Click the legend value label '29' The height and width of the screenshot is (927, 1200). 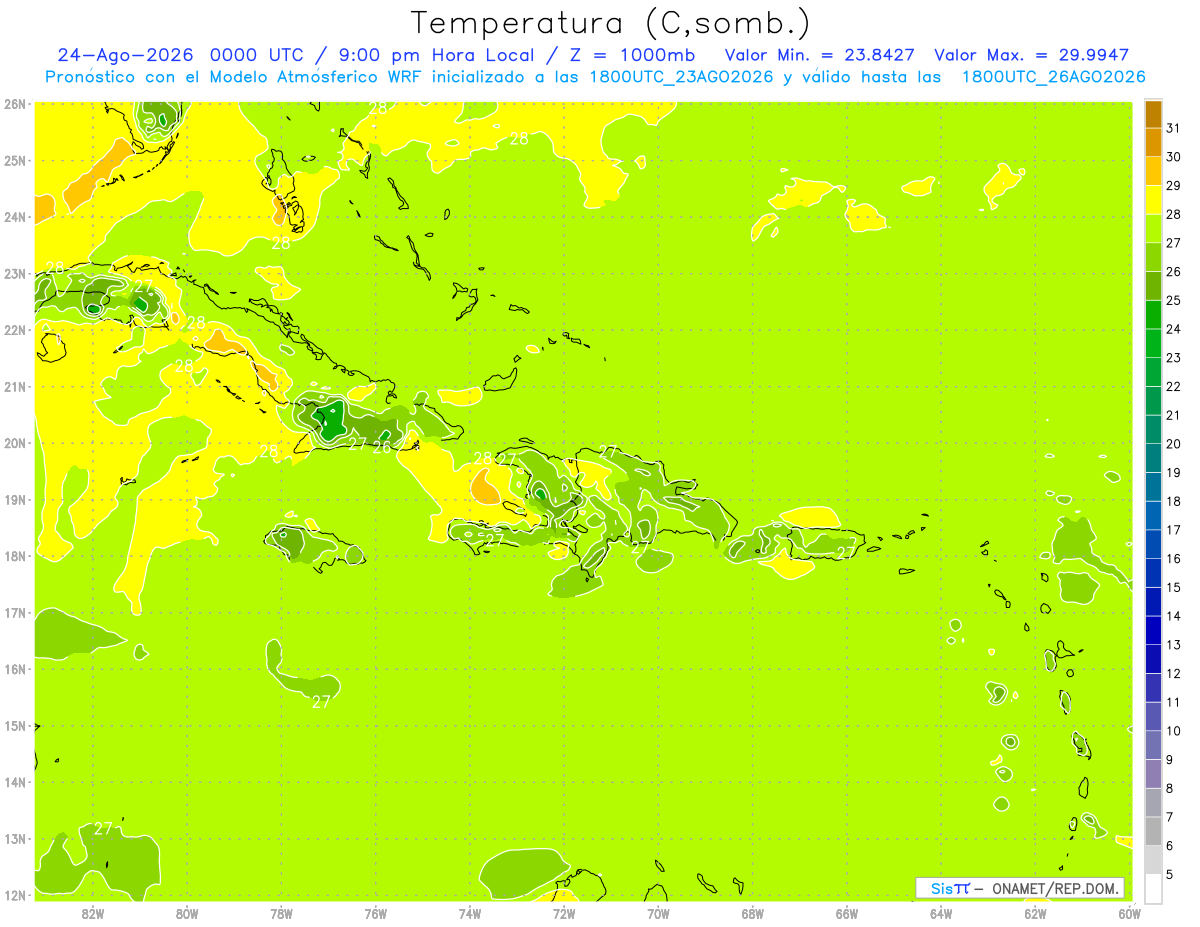click(x=1174, y=185)
